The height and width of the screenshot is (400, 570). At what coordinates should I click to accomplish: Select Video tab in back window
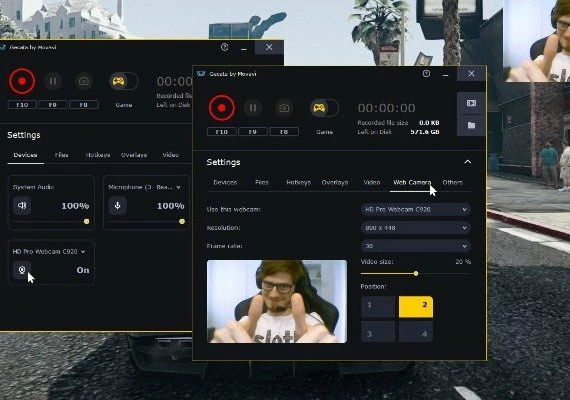(170, 155)
